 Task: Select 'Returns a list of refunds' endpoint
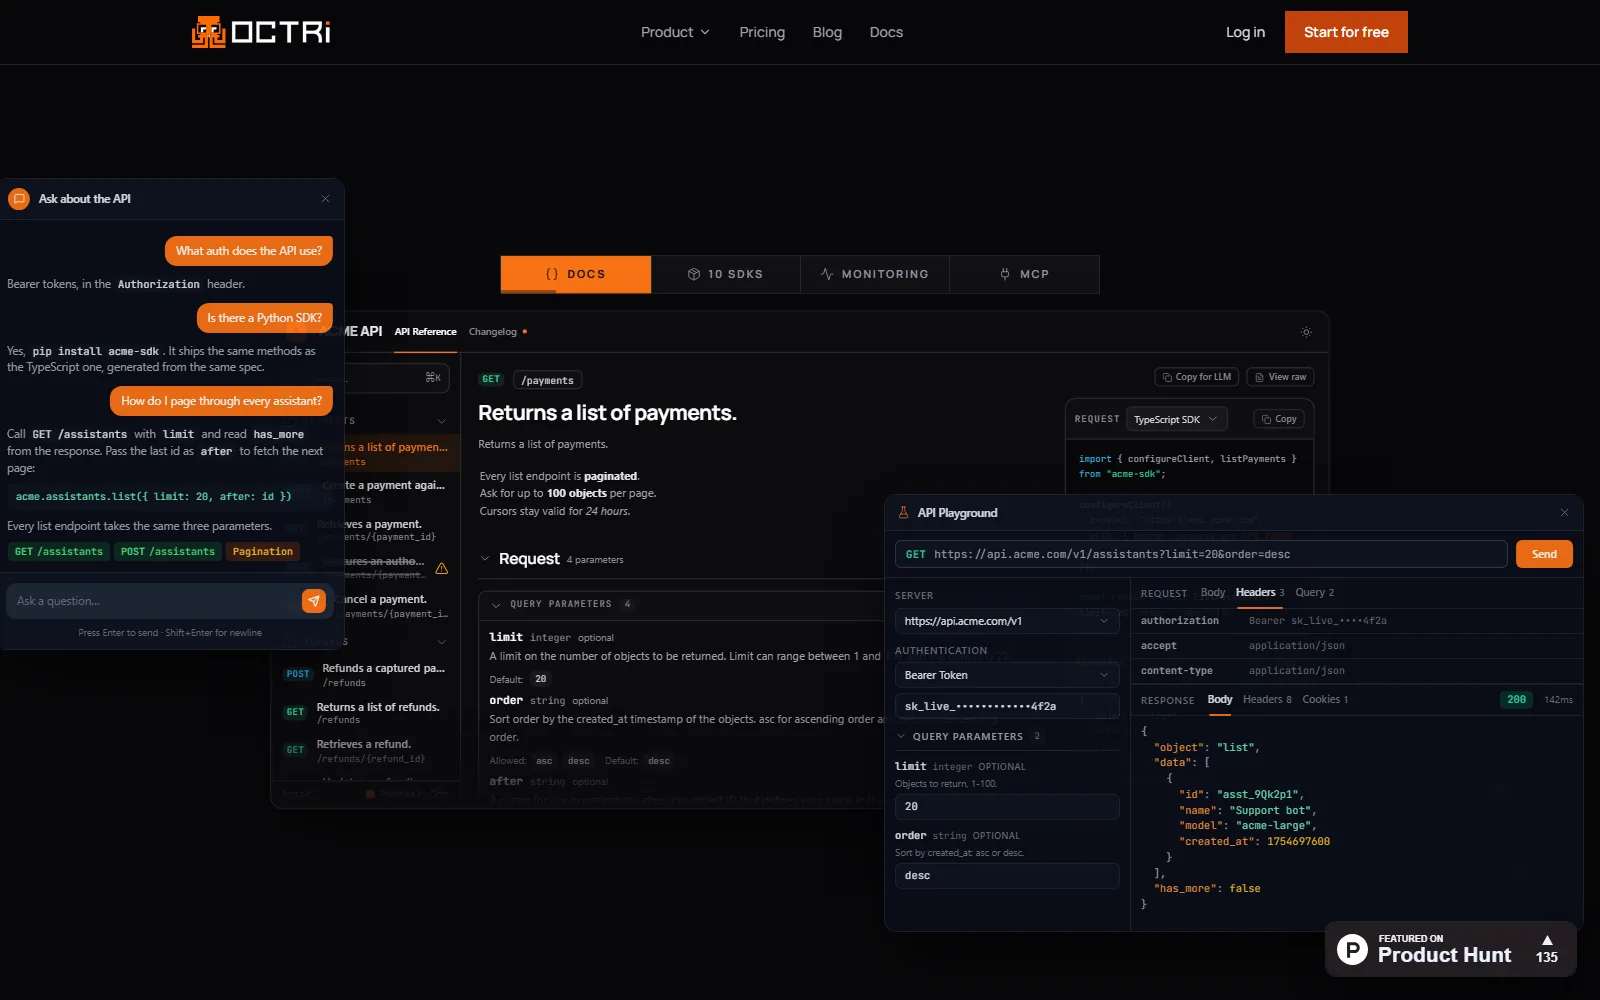point(366,713)
